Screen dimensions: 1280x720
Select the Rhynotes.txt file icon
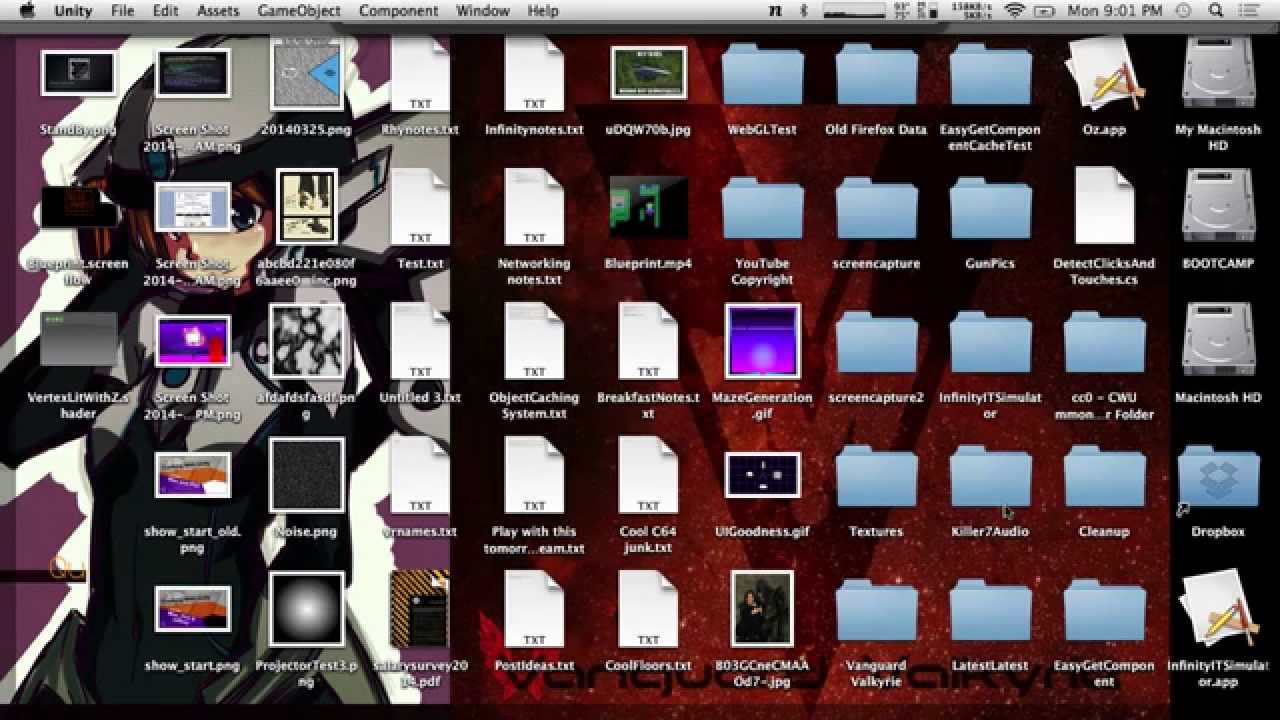pyautogui.click(x=420, y=75)
